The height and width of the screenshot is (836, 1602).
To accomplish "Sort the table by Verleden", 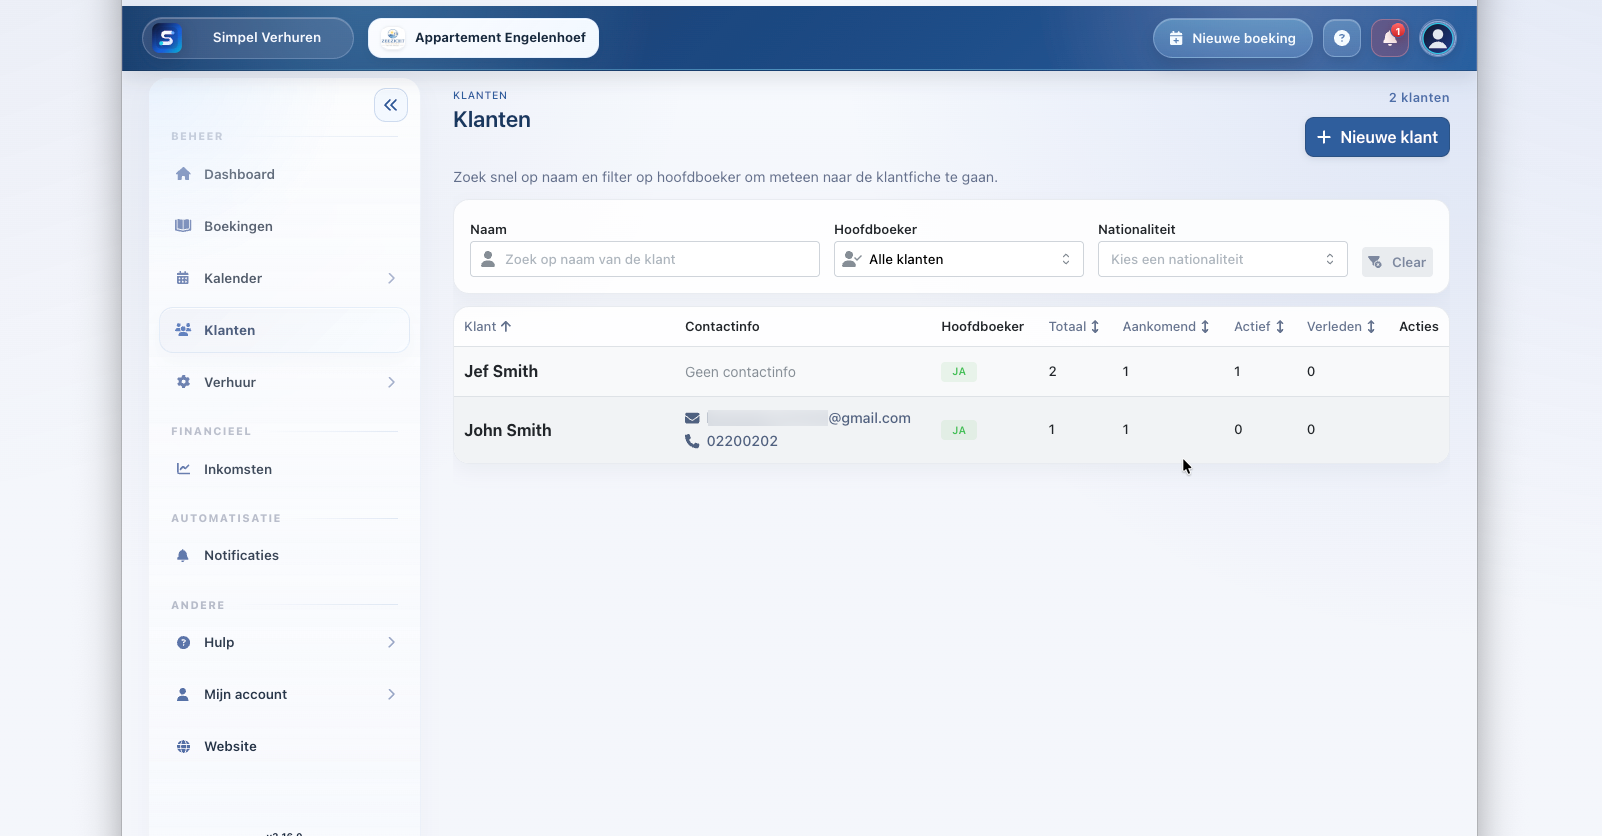I will [x=1341, y=327].
